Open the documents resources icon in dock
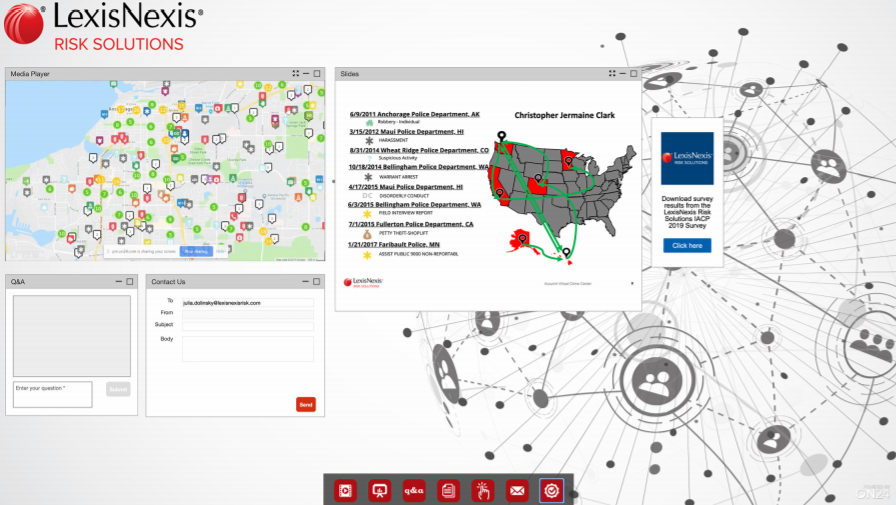This screenshot has height=505, width=896. coord(448,490)
